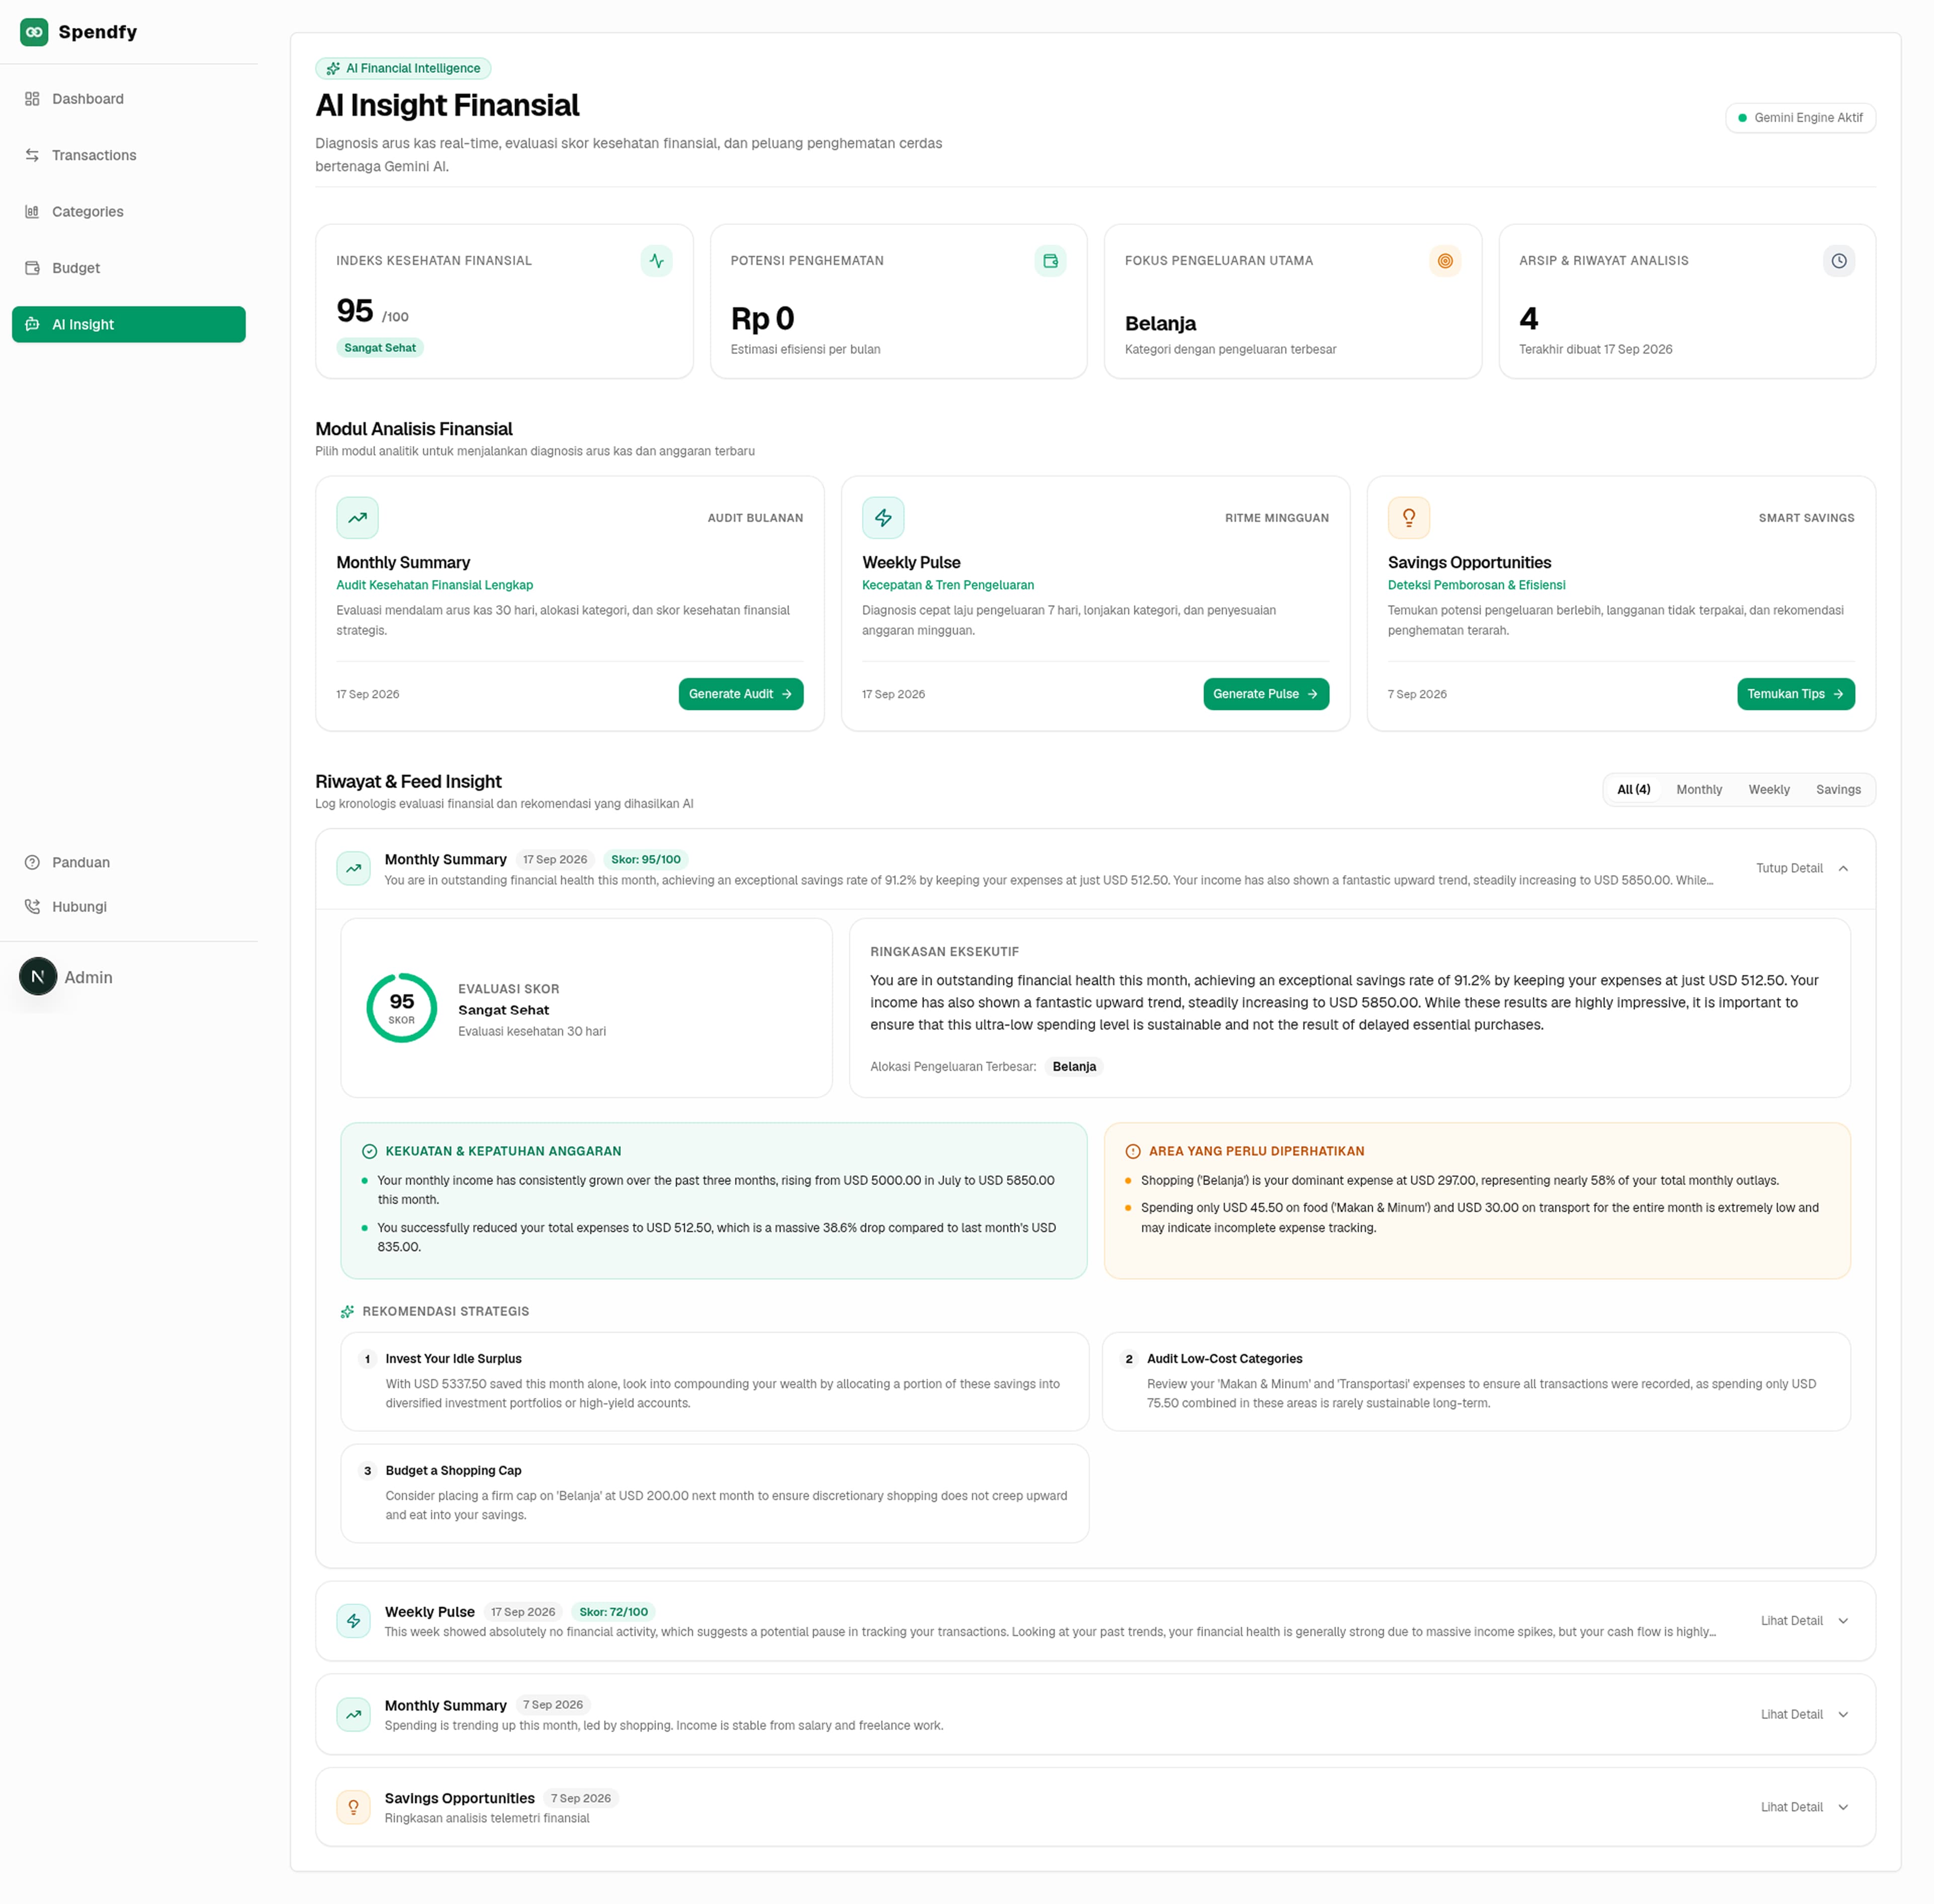
Task: Click the lightning icon on Weekly Pulse module
Action: click(x=883, y=518)
